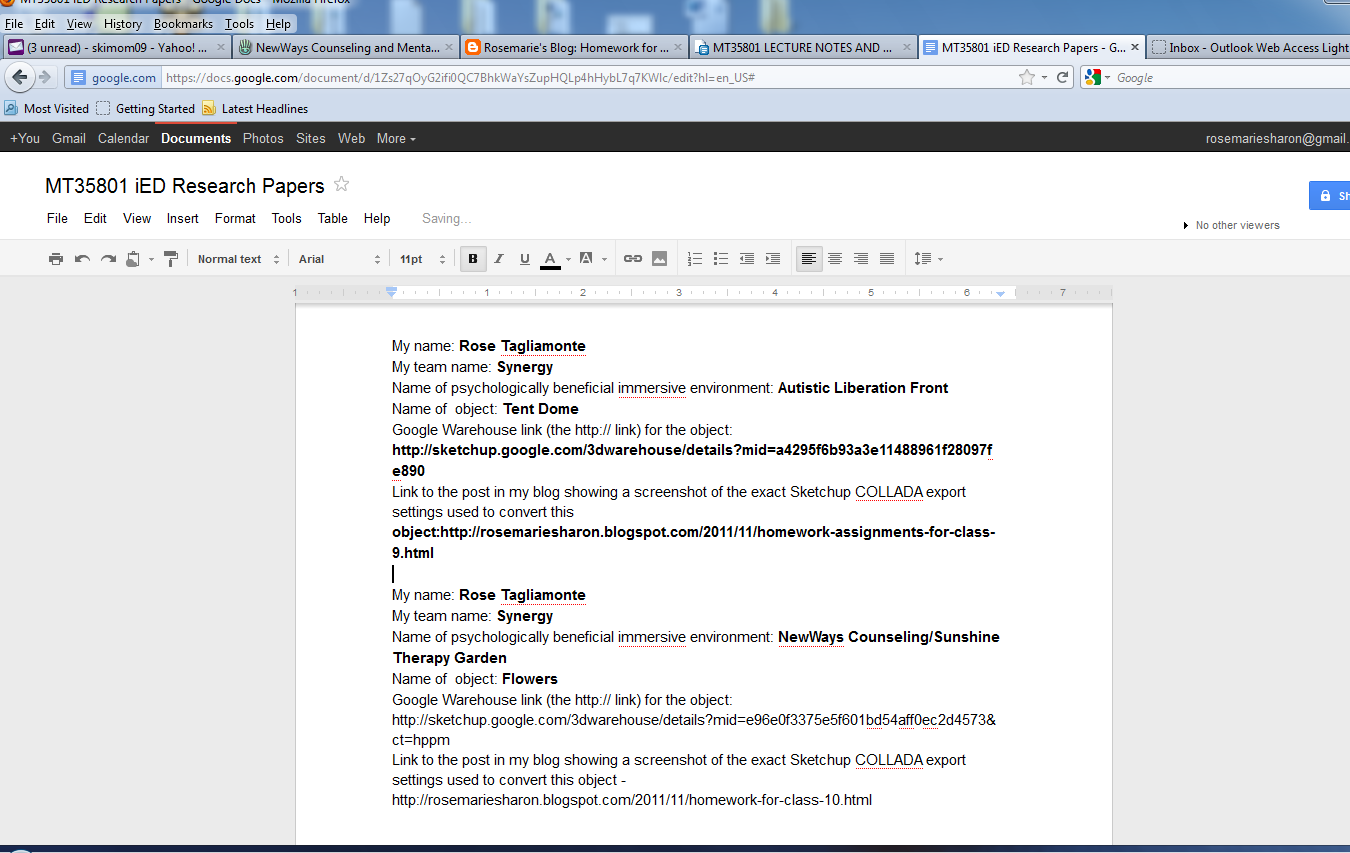Select Left align

(x=809, y=259)
